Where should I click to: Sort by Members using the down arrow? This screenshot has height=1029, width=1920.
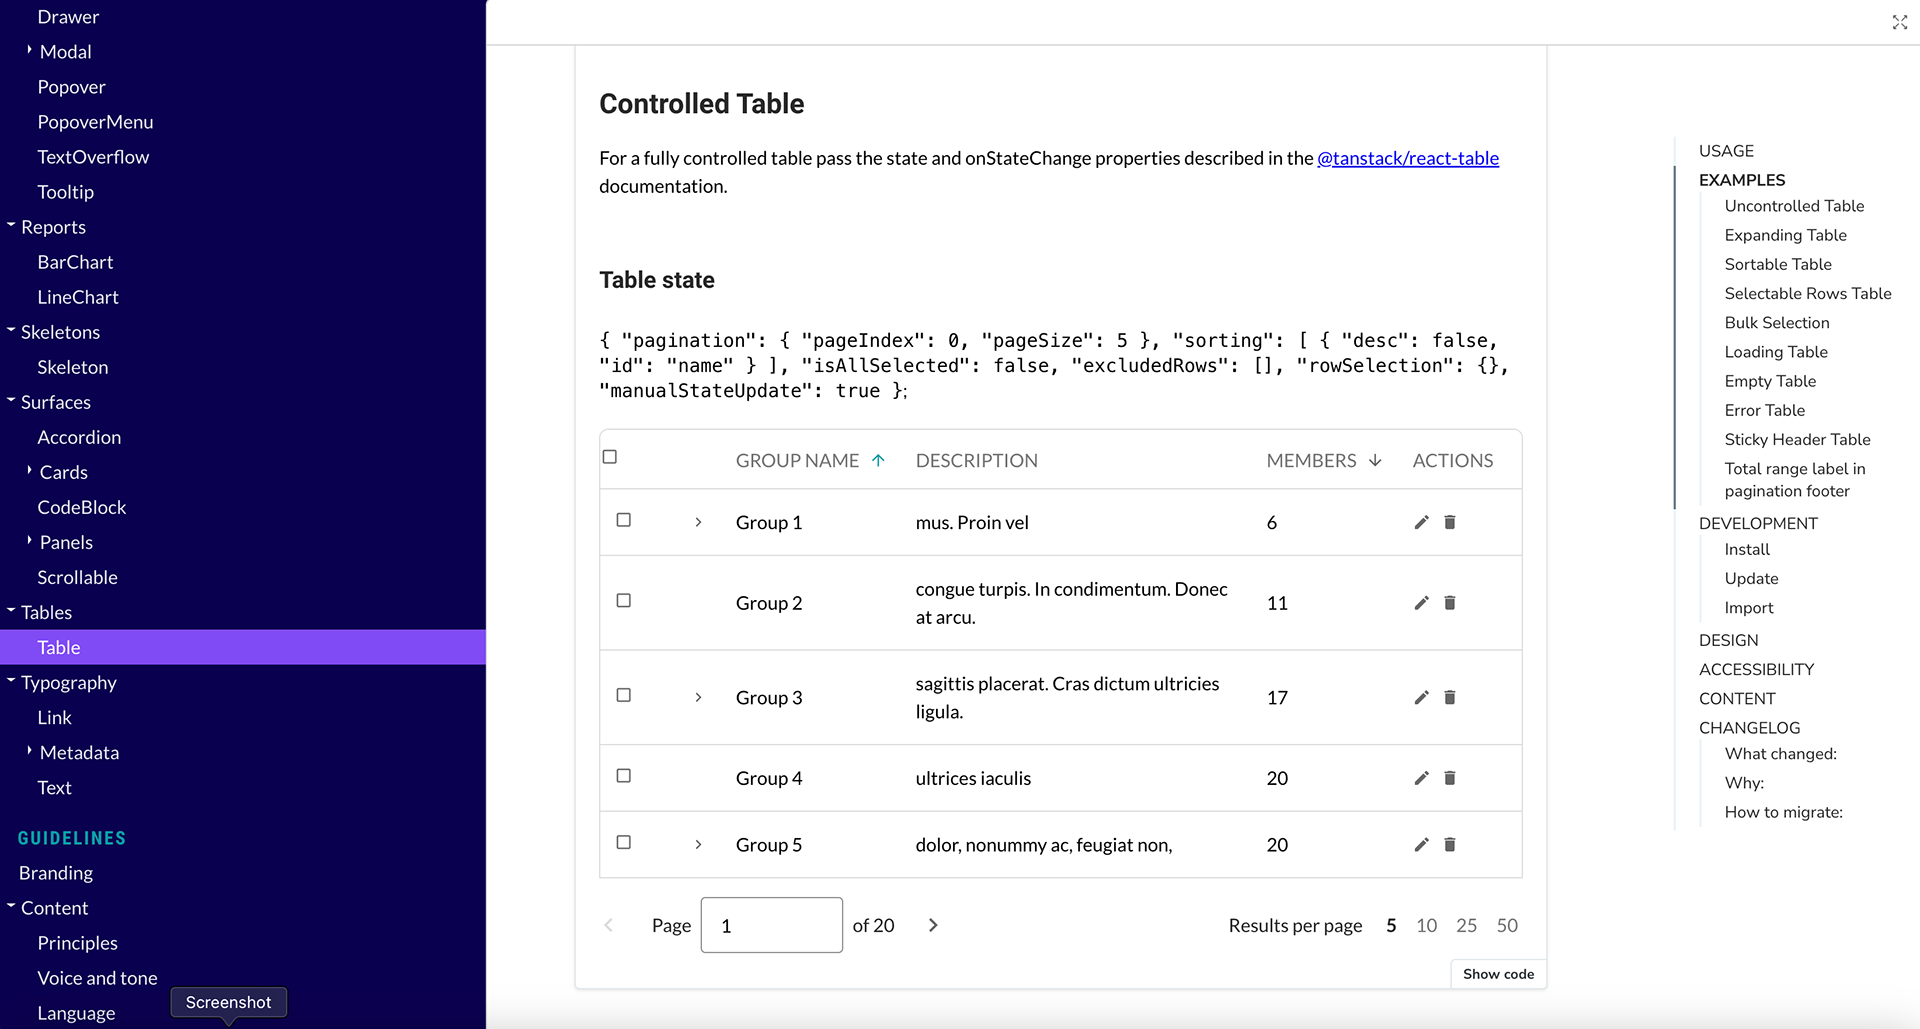coord(1375,461)
